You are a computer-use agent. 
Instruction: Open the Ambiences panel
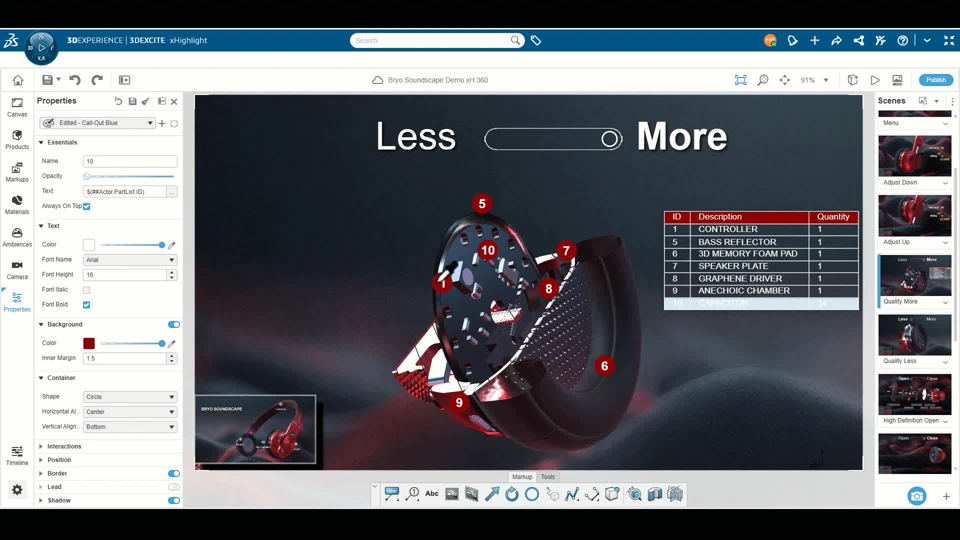17,237
